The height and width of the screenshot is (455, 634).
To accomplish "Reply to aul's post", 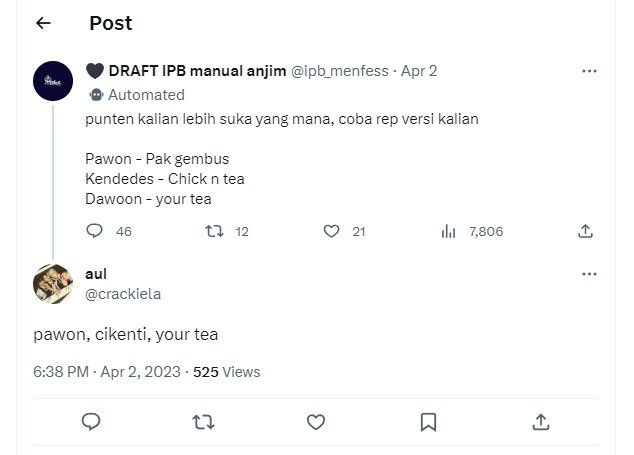I will (x=91, y=422).
